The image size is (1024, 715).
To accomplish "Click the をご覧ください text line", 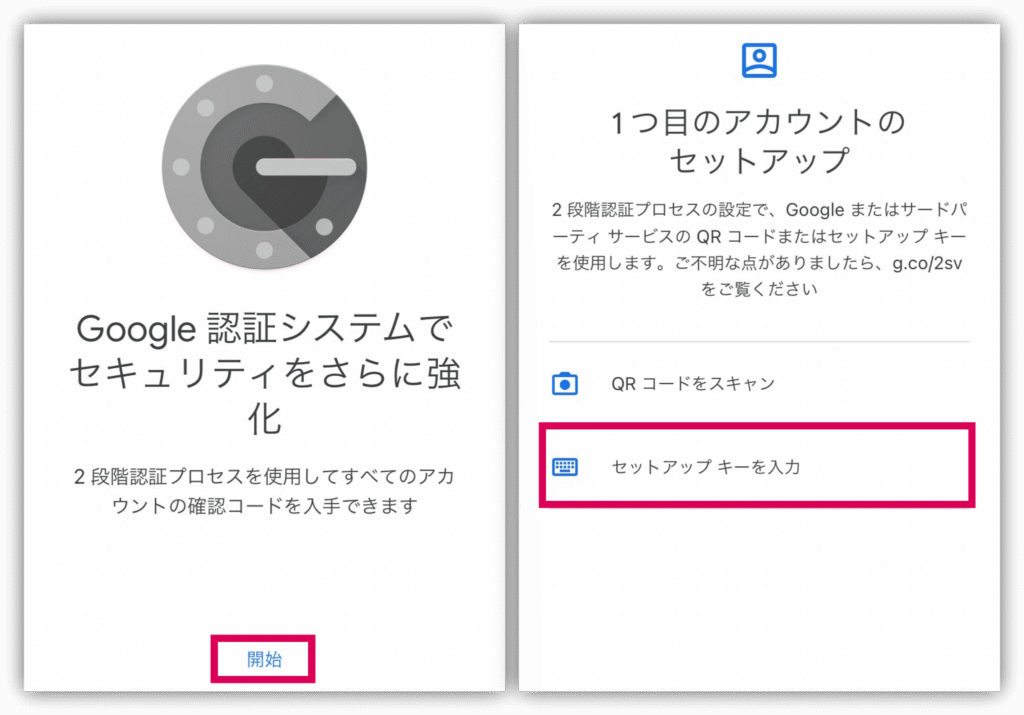I will point(759,289).
